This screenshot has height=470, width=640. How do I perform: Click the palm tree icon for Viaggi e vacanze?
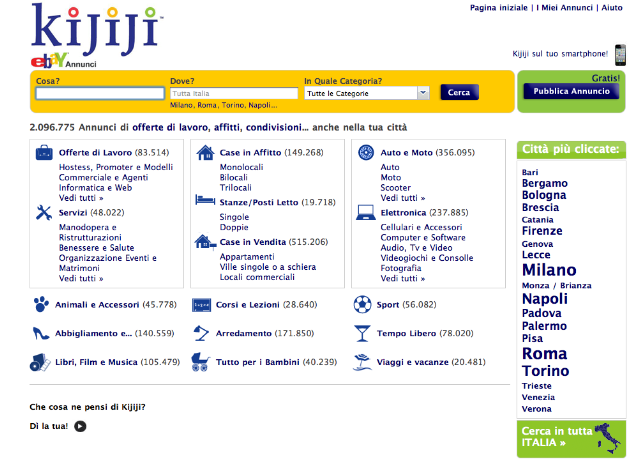pyautogui.click(x=362, y=362)
